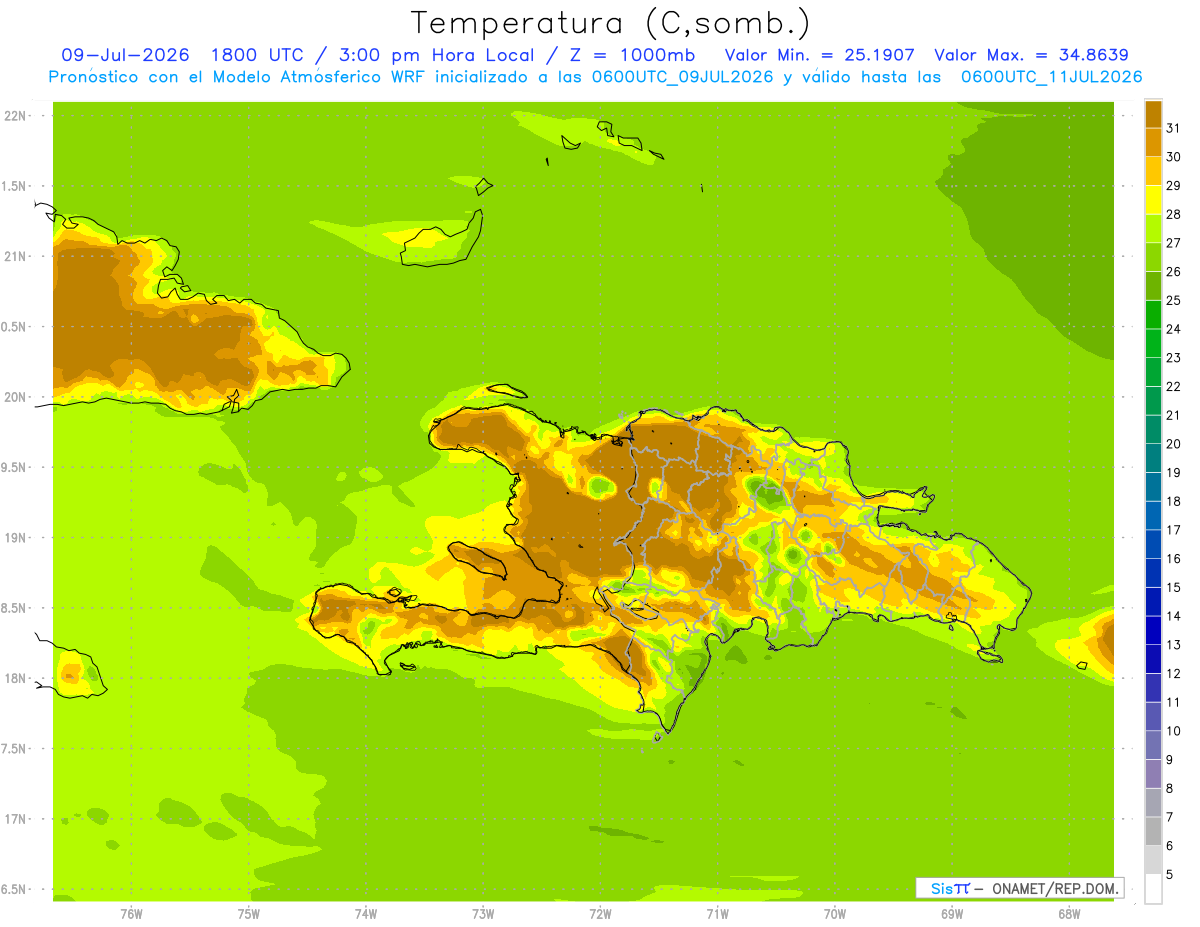Click the 17N latitude axis label
Image resolution: width=1200 pixels, height=927 pixels.
[x=15, y=819]
